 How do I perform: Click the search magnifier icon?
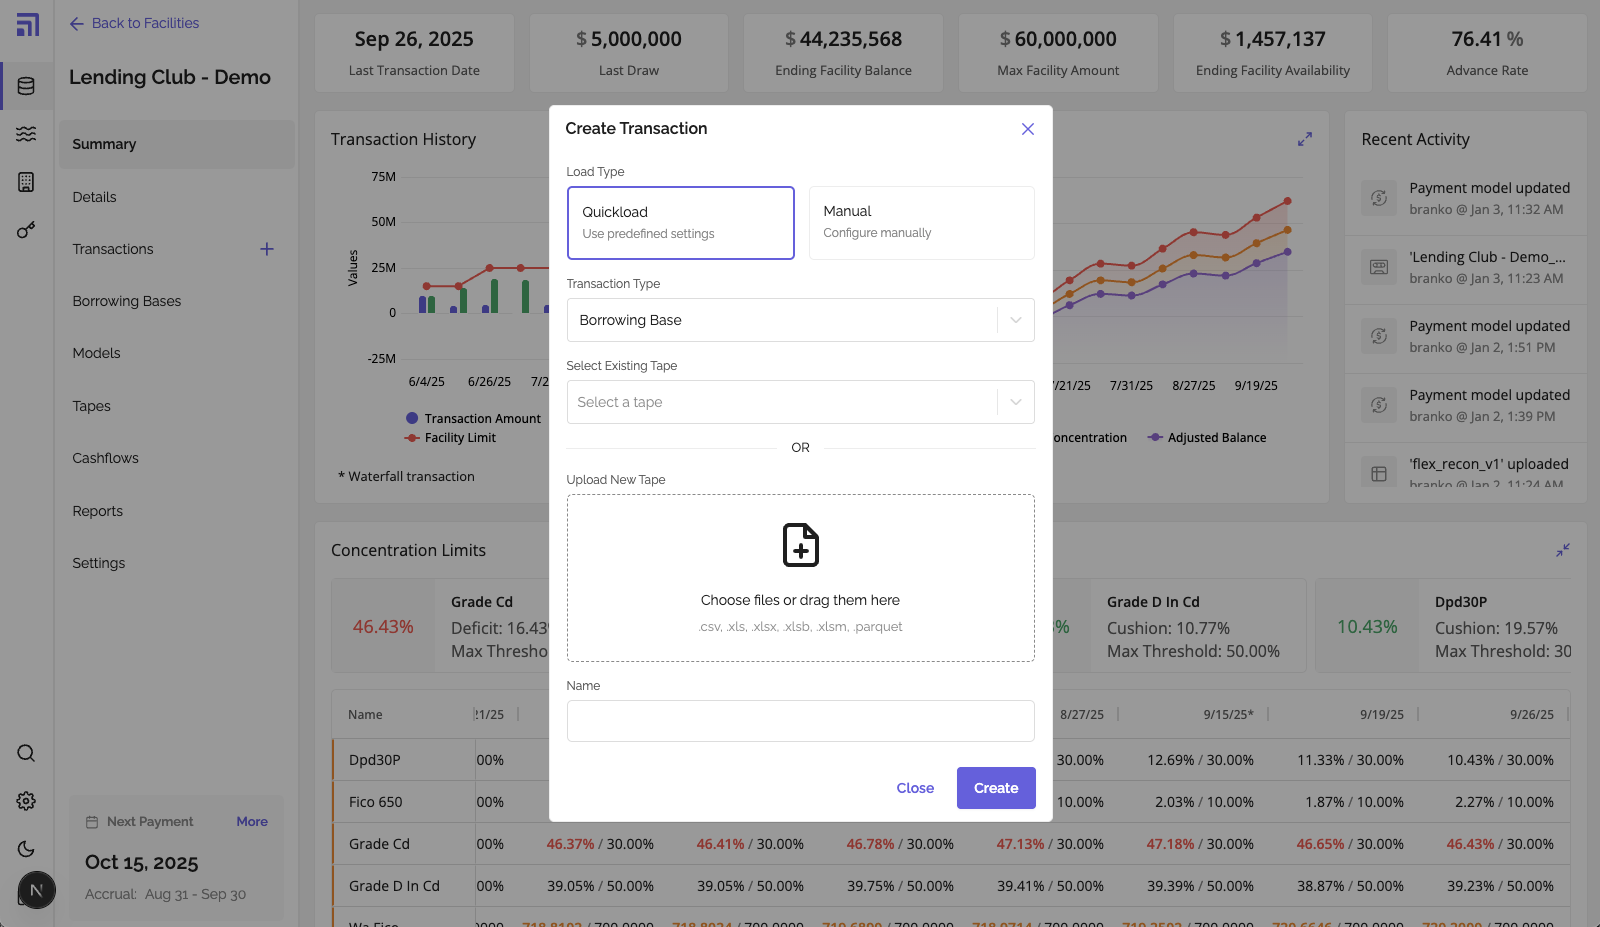pos(27,753)
